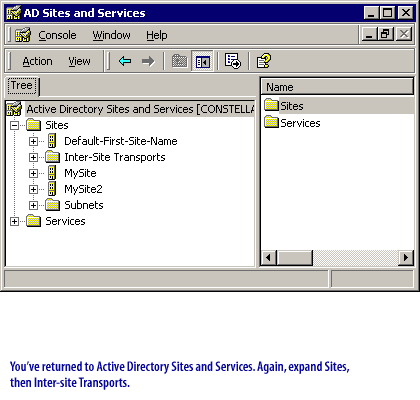
Task: Restore the inner console window
Action: (385, 34)
